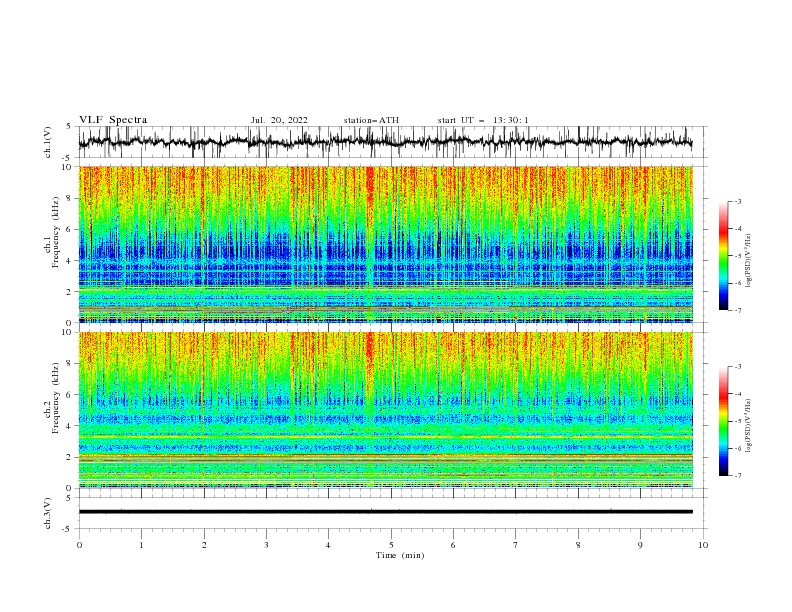Click the "-4" label on ch.2 colorbar
Image resolution: width=792 pixels, height=612 pixels.
point(738,394)
